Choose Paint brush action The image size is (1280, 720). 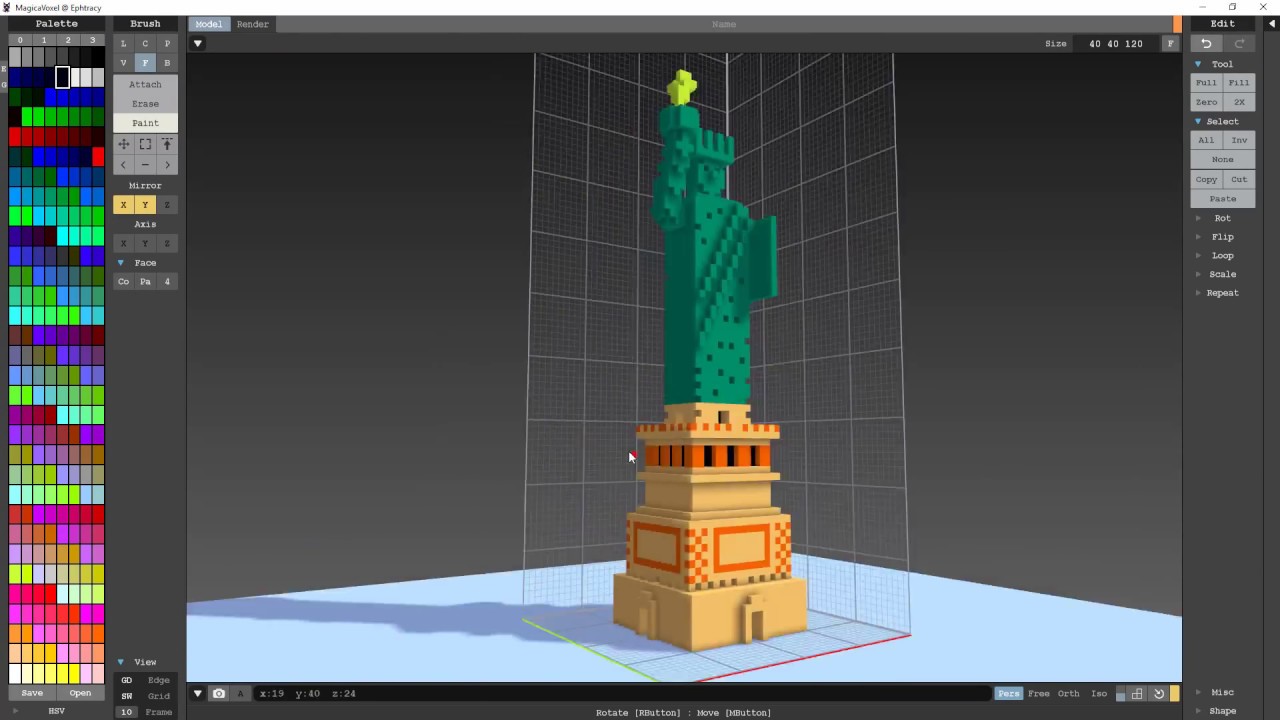(x=145, y=122)
